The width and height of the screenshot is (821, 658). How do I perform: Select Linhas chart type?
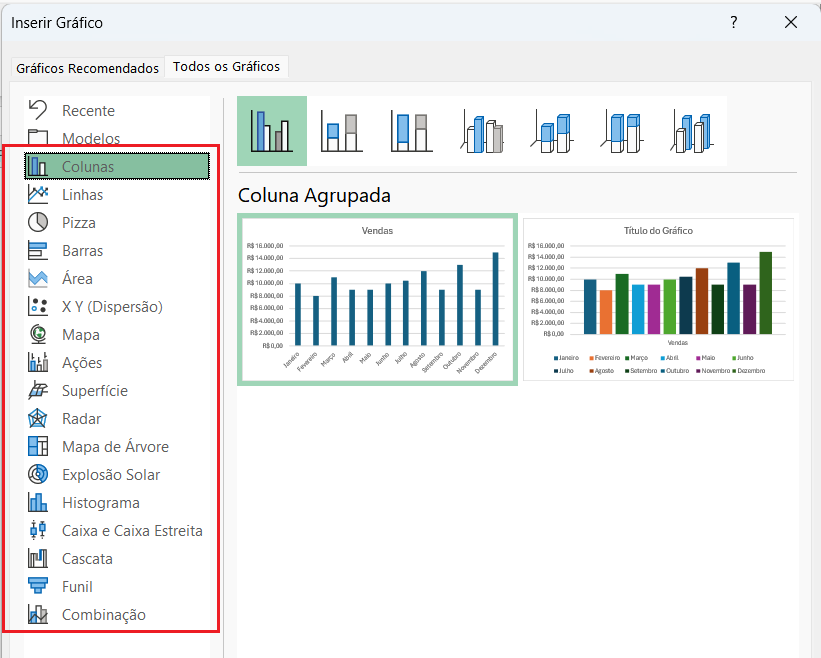tap(82, 195)
